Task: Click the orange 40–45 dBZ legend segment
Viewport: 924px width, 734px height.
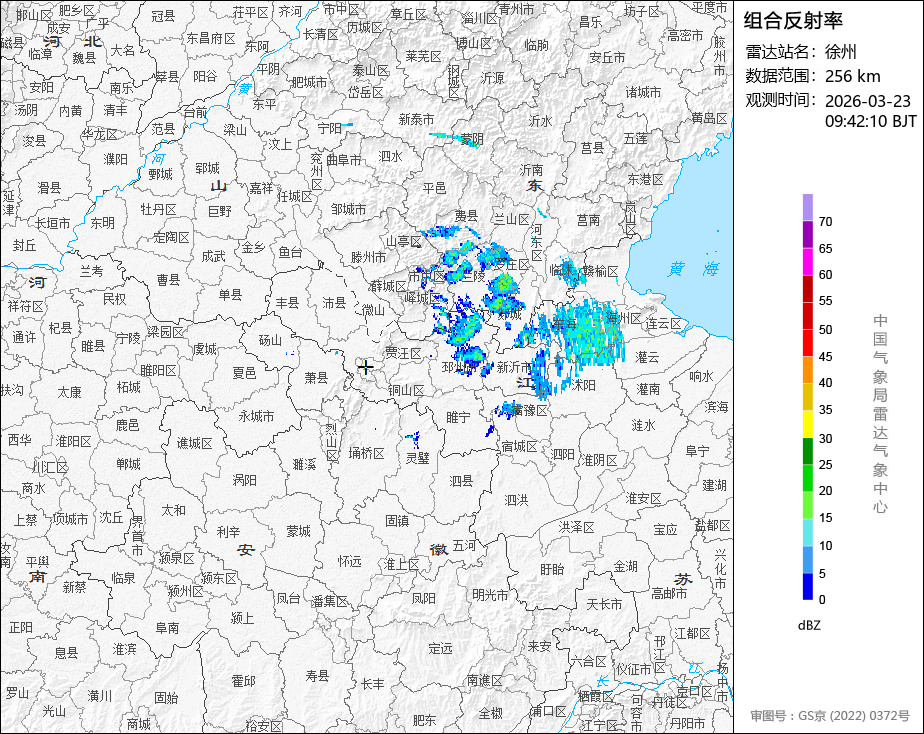Action: tap(807, 369)
